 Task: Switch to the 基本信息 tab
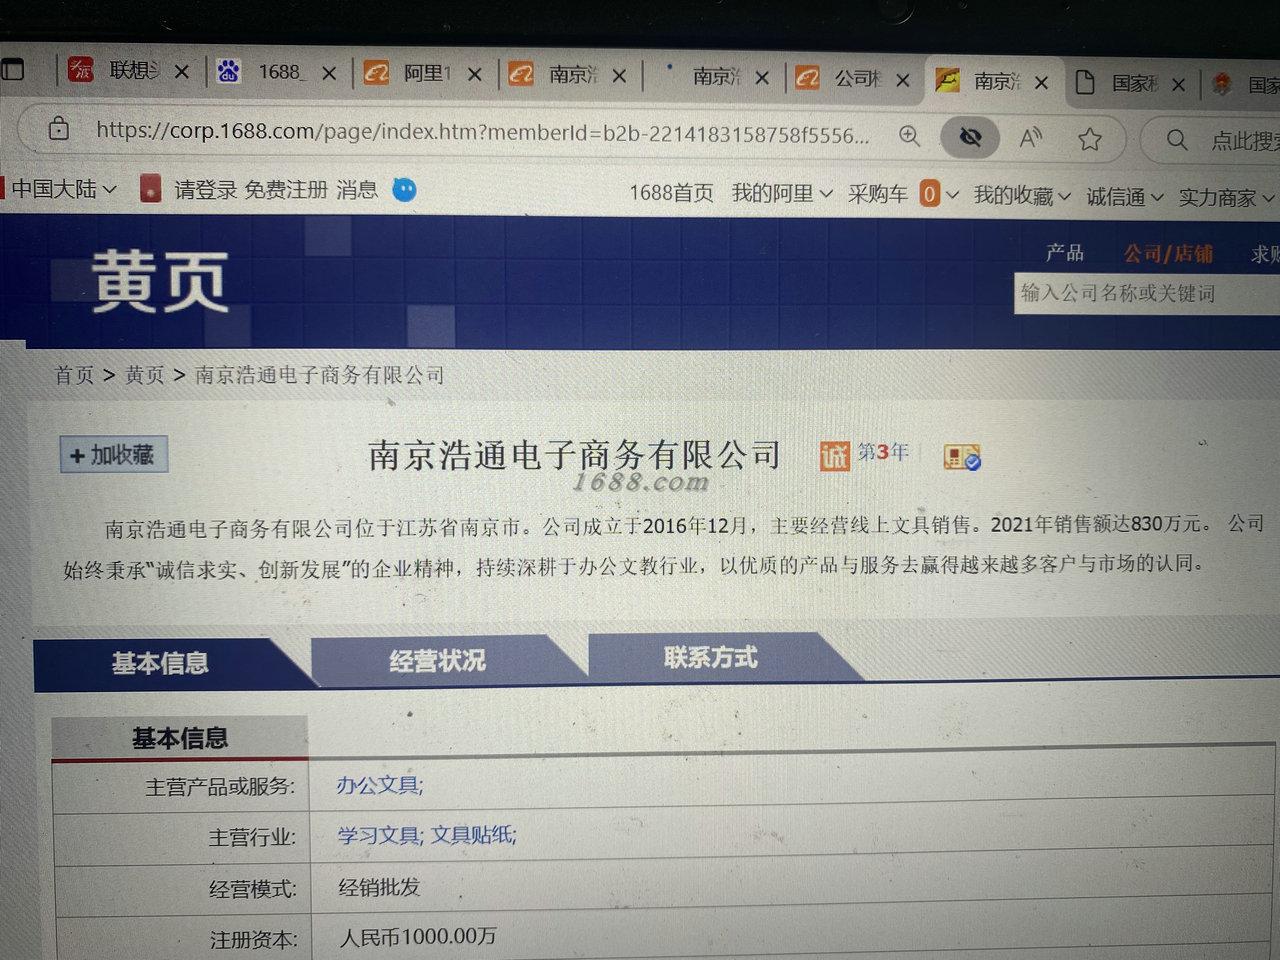point(160,663)
